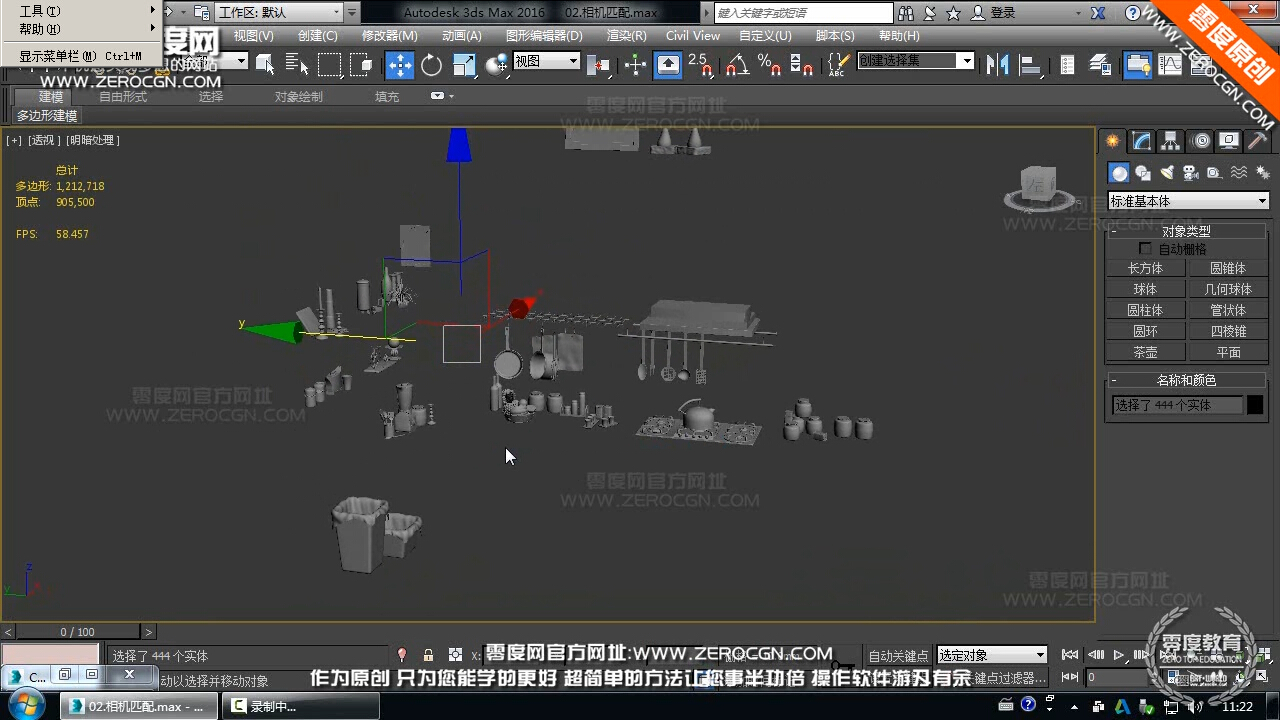Screen dimensions: 1280x720
Task: Open the 标准基本体 dropdown
Action: pos(1188,201)
